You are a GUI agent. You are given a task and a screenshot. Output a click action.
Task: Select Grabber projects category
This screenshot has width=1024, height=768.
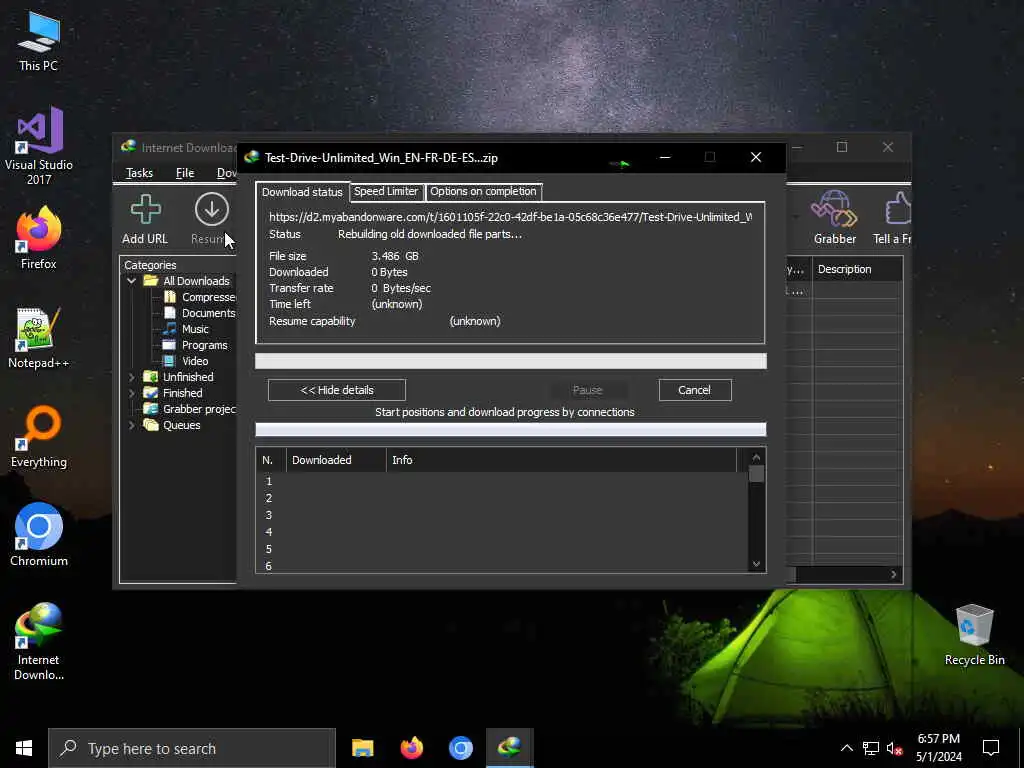click(x=189, y=409)
